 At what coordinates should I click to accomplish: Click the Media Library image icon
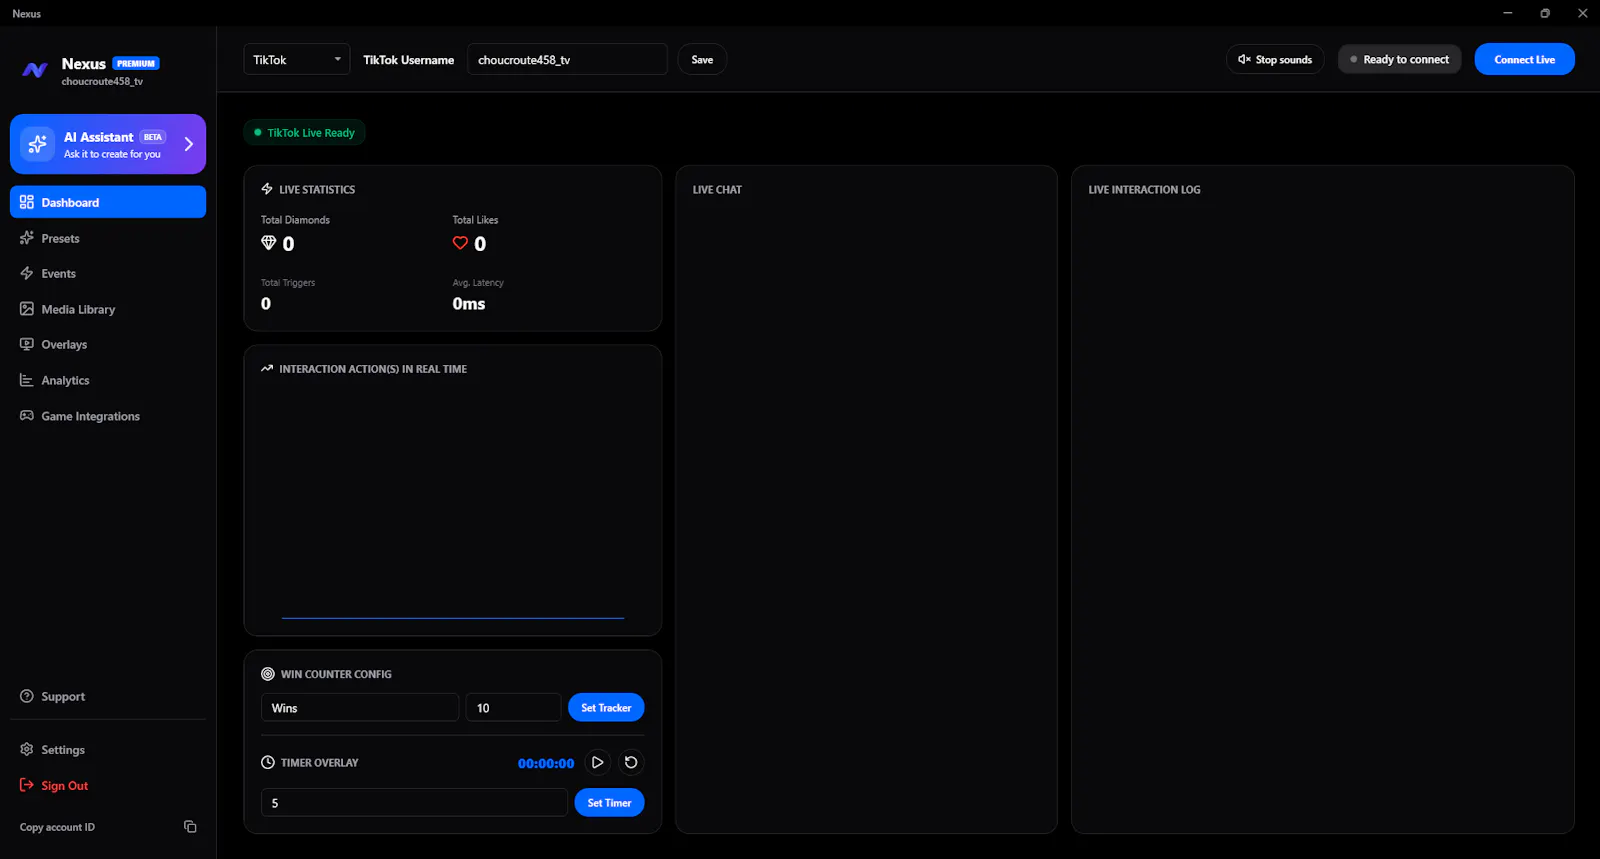click(27, 309)
